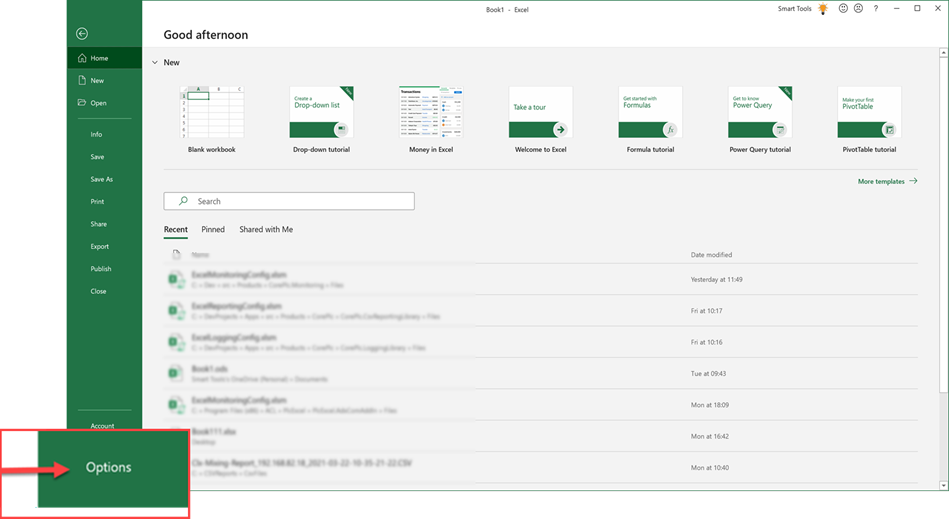Click the Home icon in sidebar

point(82,58)
